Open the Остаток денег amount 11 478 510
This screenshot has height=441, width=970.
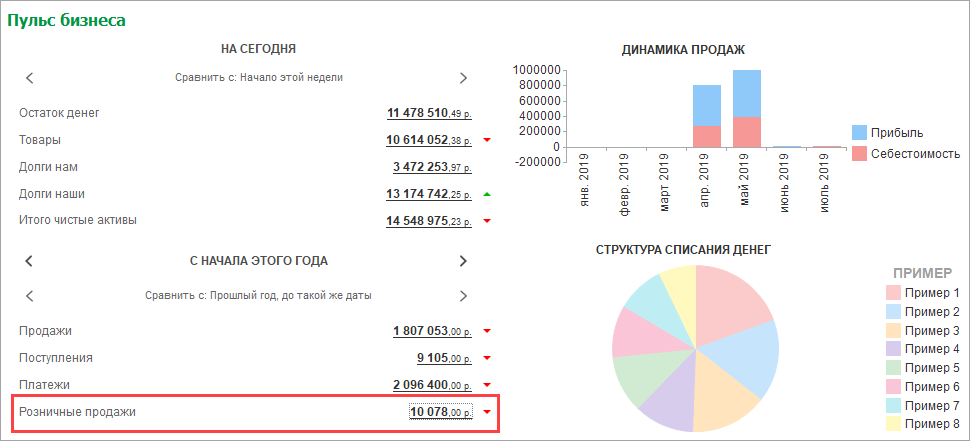coord(430,113)
